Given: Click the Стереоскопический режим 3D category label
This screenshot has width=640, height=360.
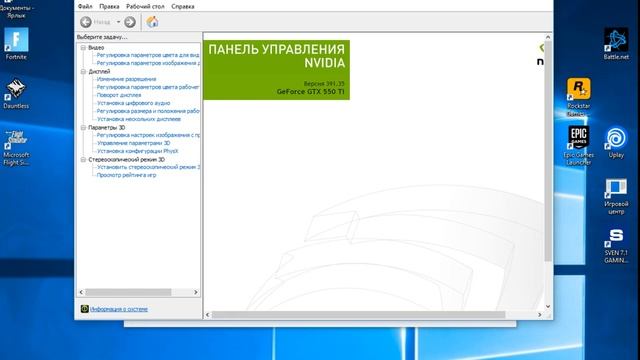Looking at the screenshot, I should click(x=127, y=160).
